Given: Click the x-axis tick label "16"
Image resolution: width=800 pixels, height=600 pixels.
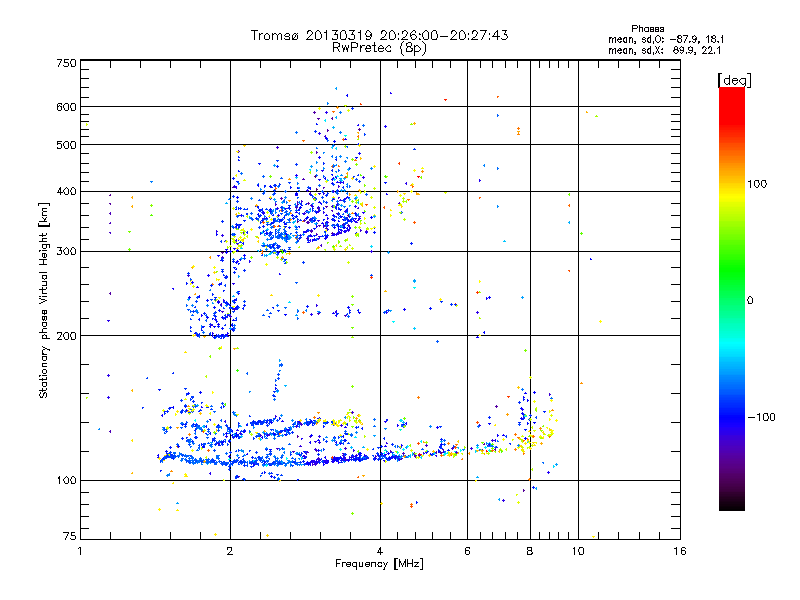Looking at the screenshot, I should click(680, 551).
